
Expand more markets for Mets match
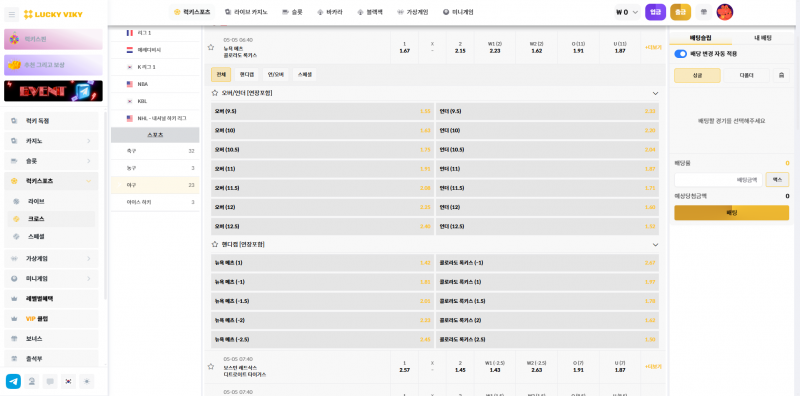[653, 47]
